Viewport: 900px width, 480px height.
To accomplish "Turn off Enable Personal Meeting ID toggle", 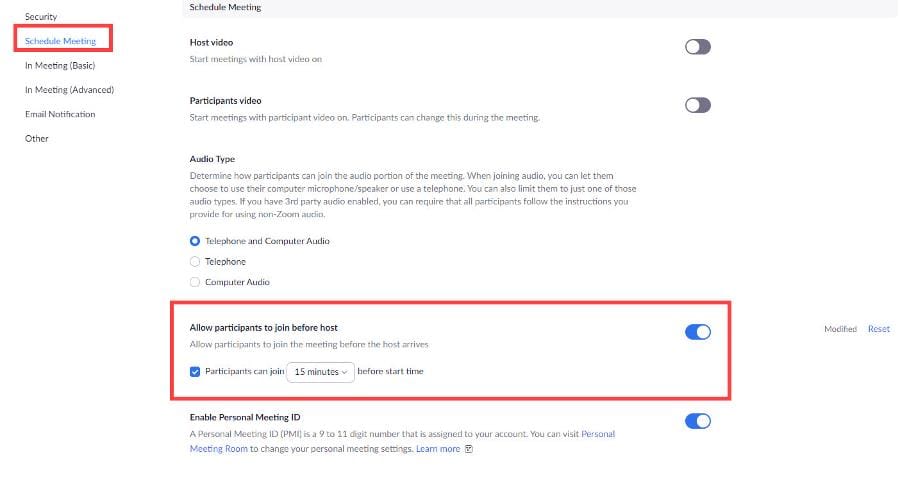I will coord(697,421).
